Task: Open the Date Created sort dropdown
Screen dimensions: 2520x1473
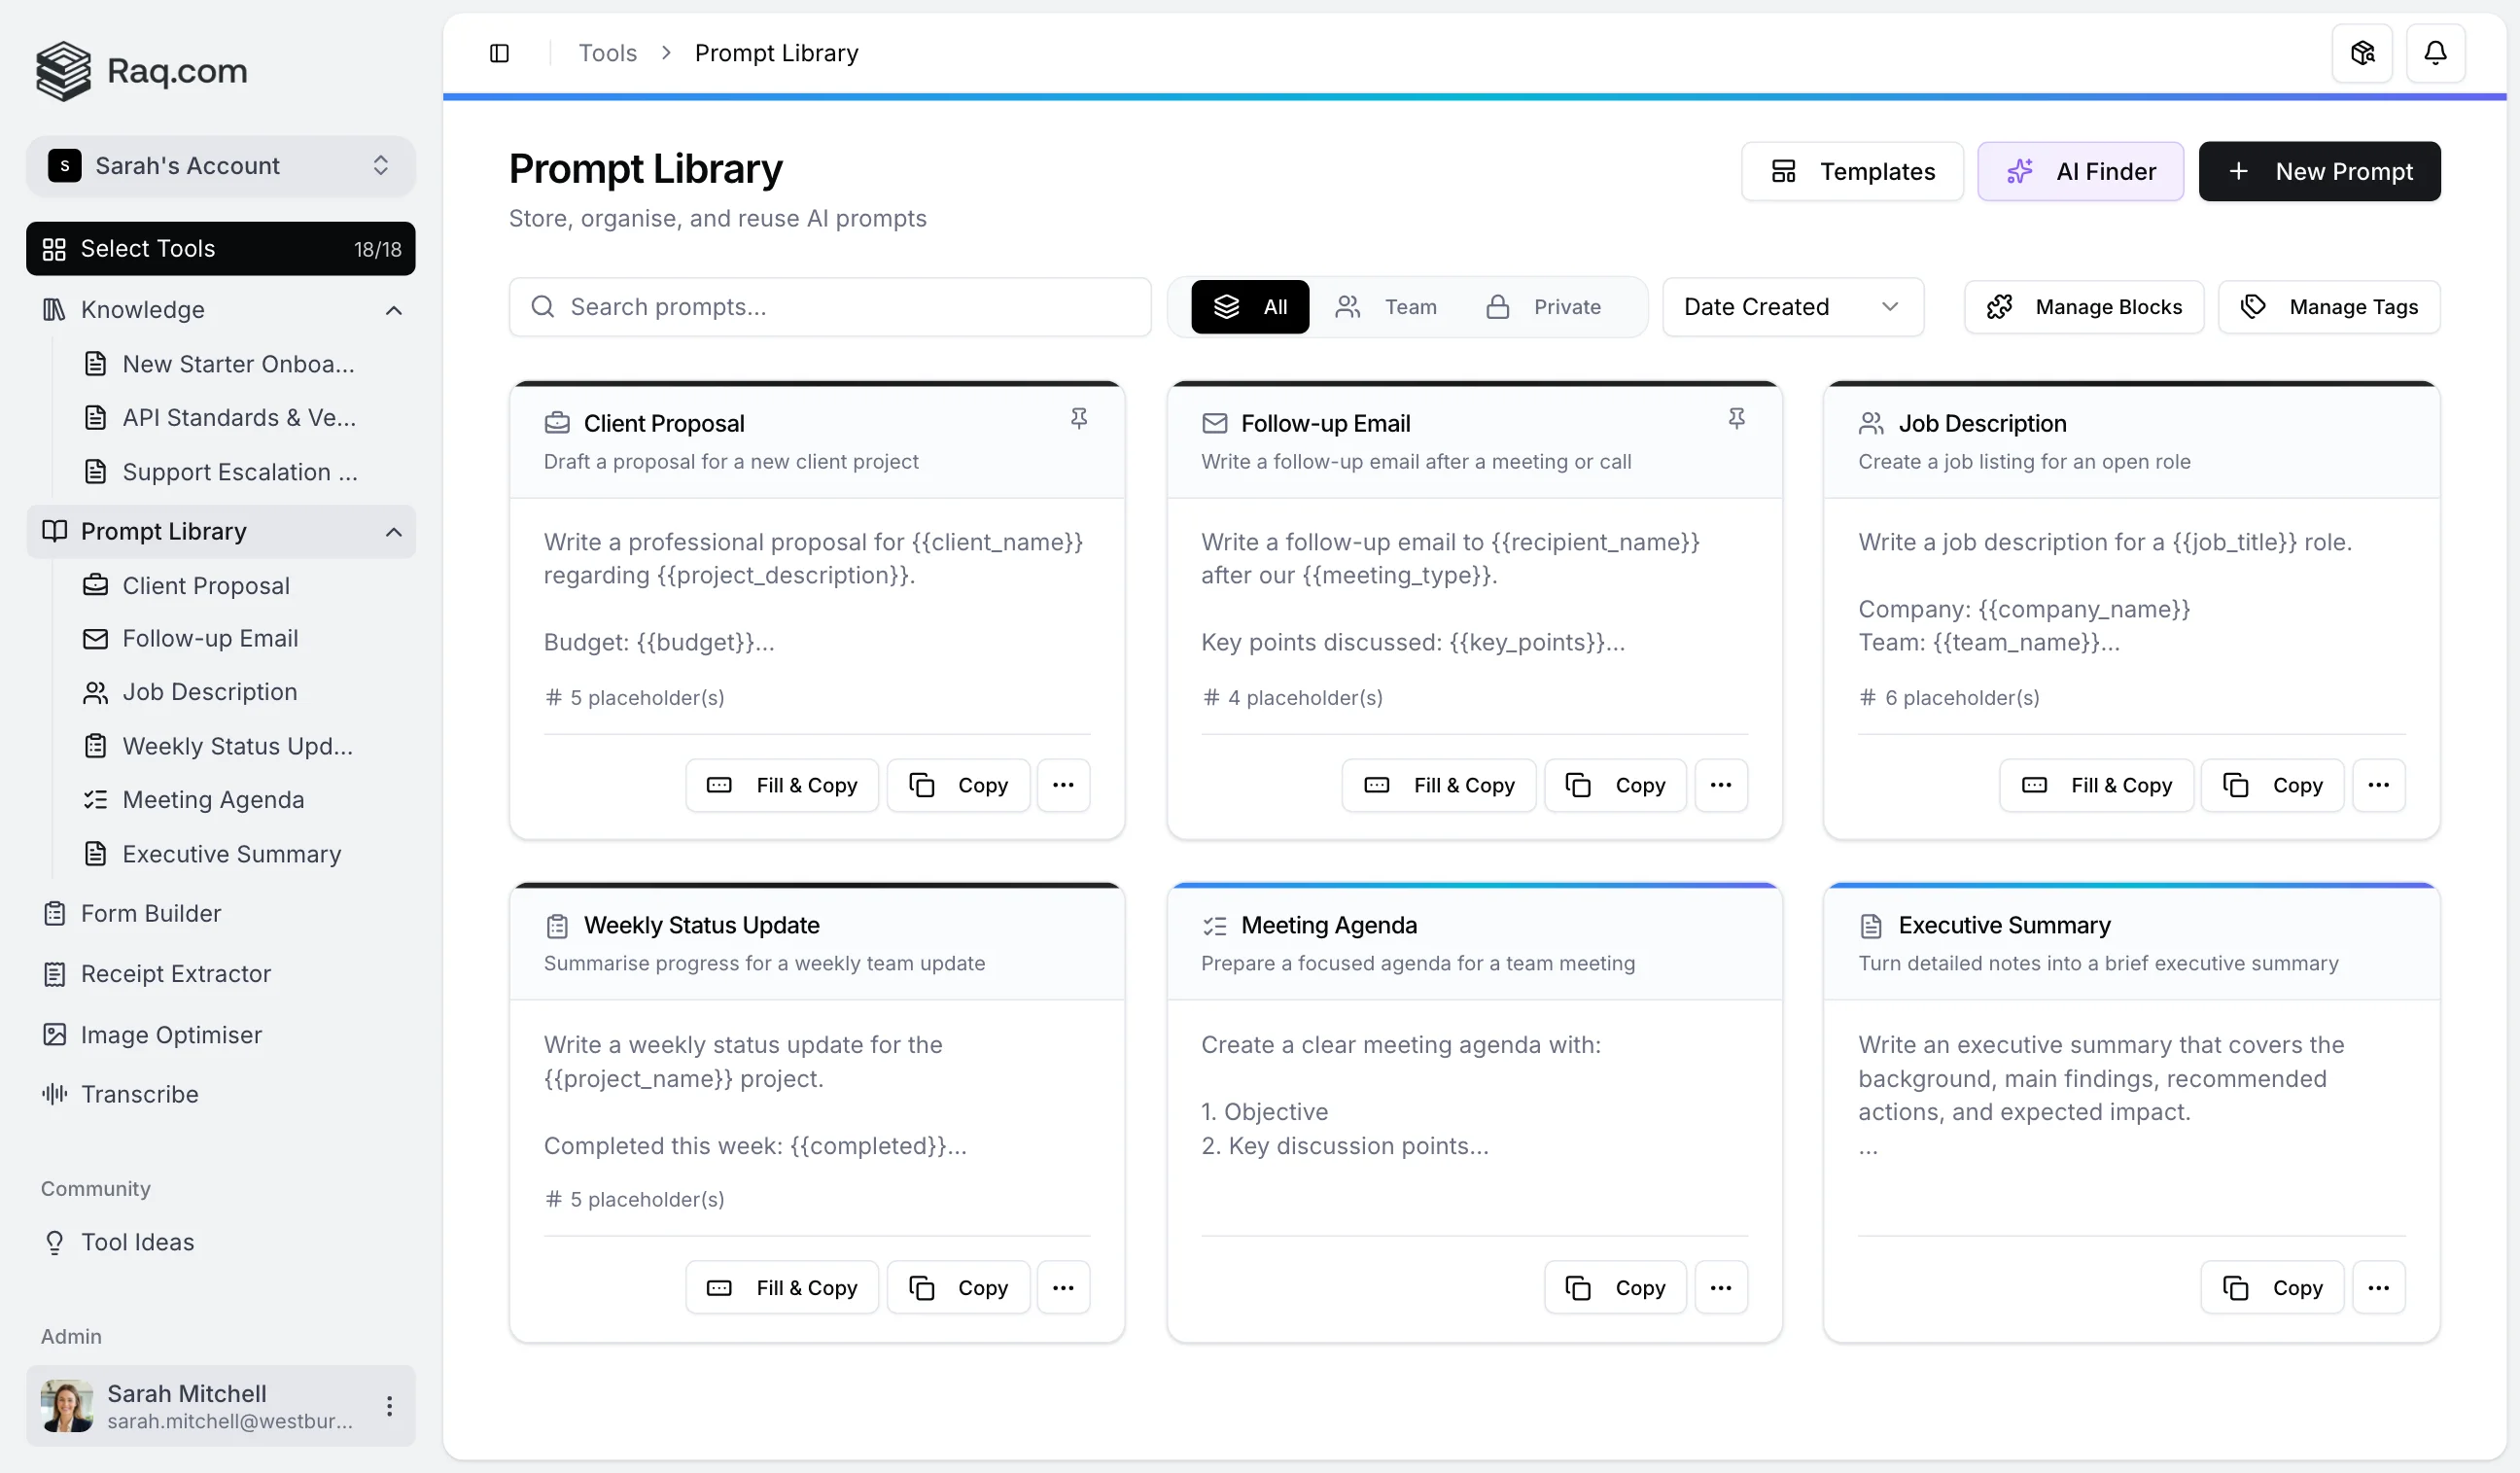Action: tap(1791, 306)
